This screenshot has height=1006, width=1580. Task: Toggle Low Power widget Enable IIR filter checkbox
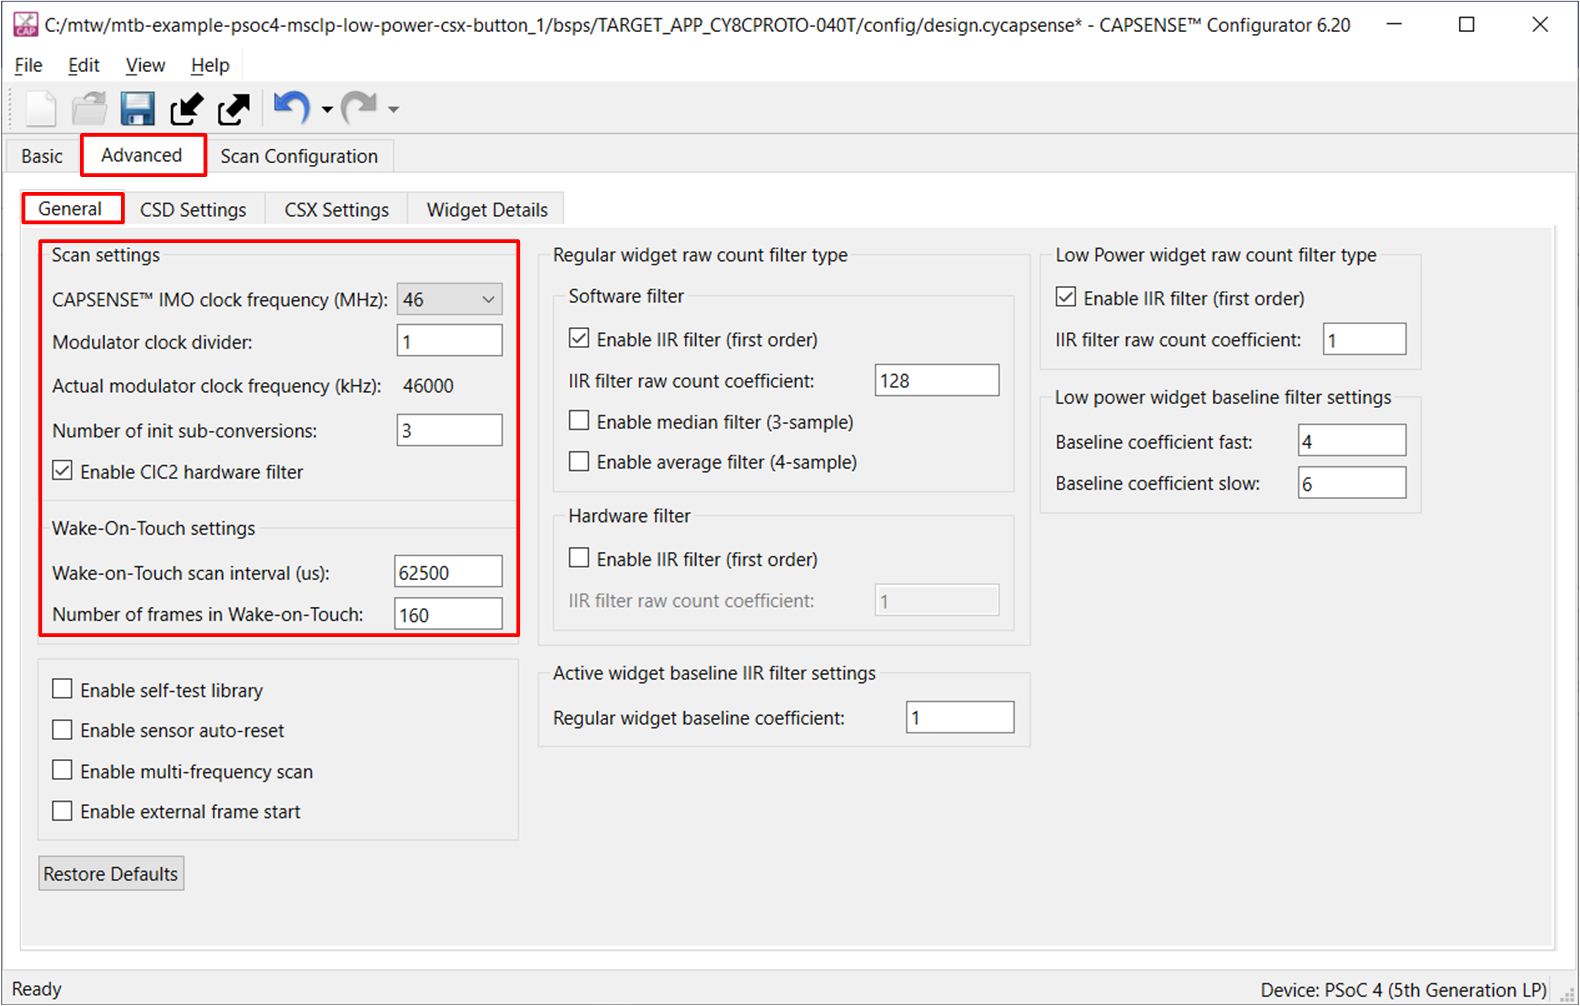[x=1066, y=297]
